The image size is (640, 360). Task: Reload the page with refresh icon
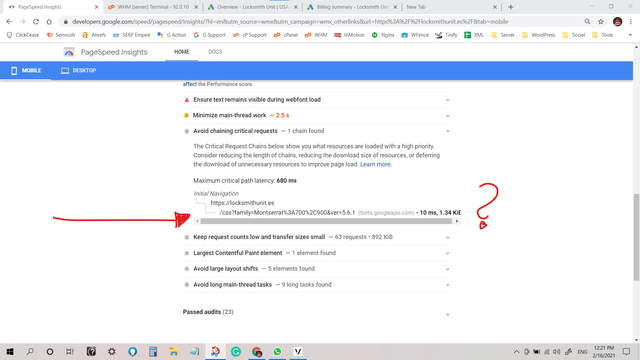coord(36,22)
